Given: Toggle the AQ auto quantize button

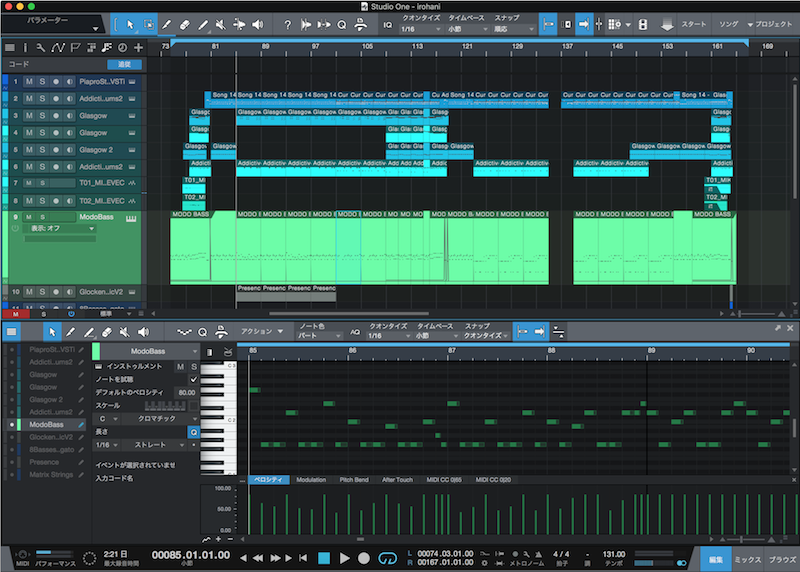Looking at the screenshot, I should click(x=355, y=332).
